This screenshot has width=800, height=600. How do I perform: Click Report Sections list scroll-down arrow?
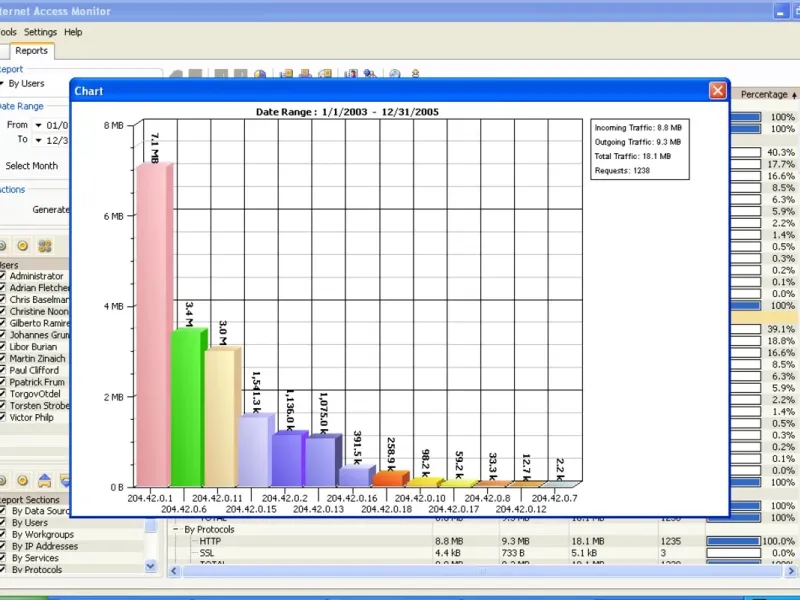tap(151, 565)
